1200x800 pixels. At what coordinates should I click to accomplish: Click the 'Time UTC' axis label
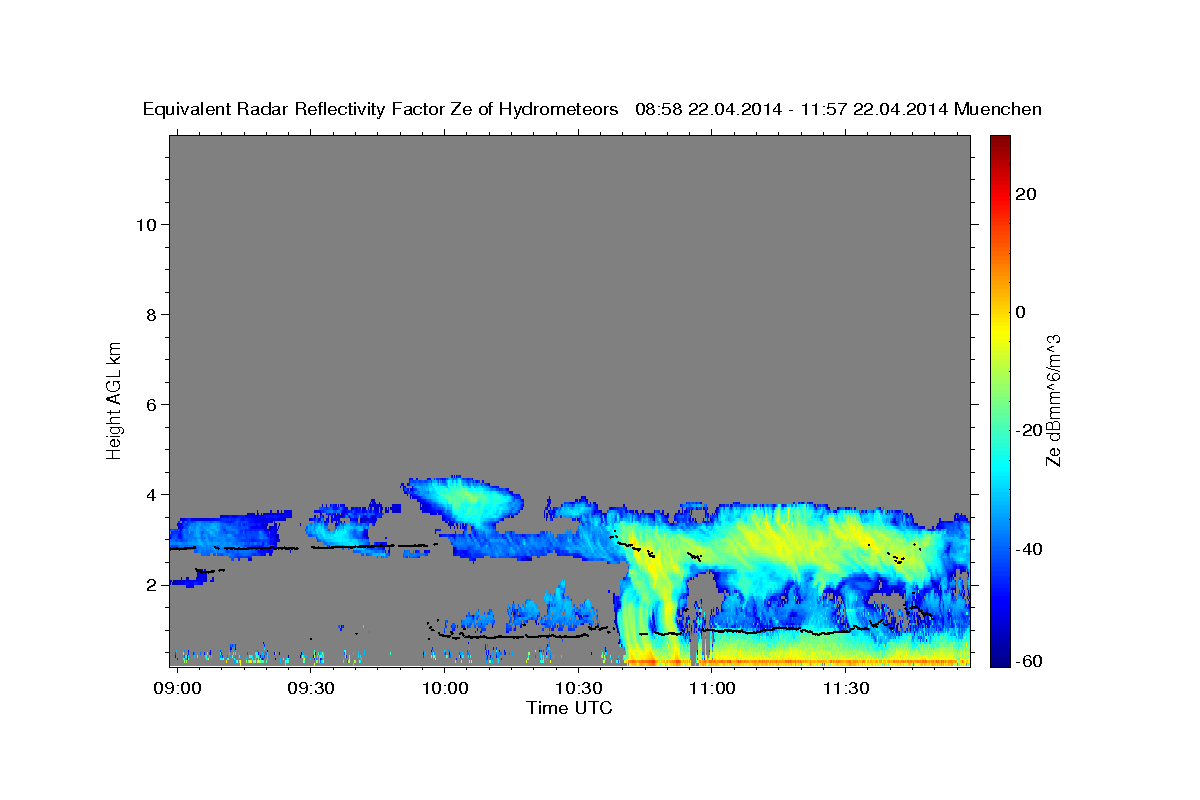[569, 708]
